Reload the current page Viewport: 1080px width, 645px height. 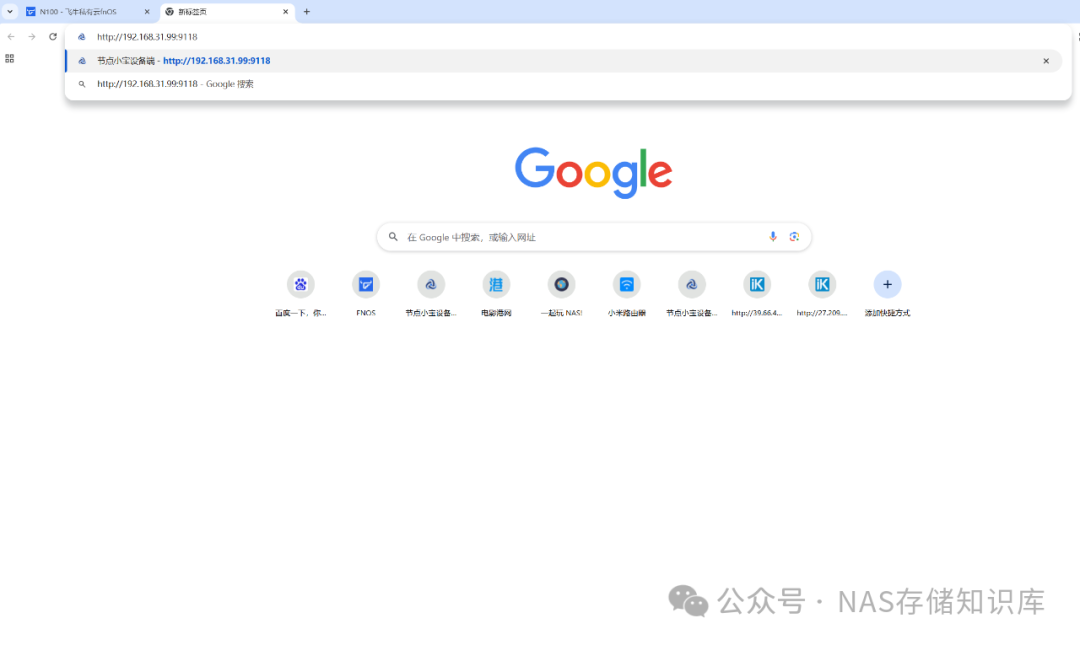pos(53,37)
